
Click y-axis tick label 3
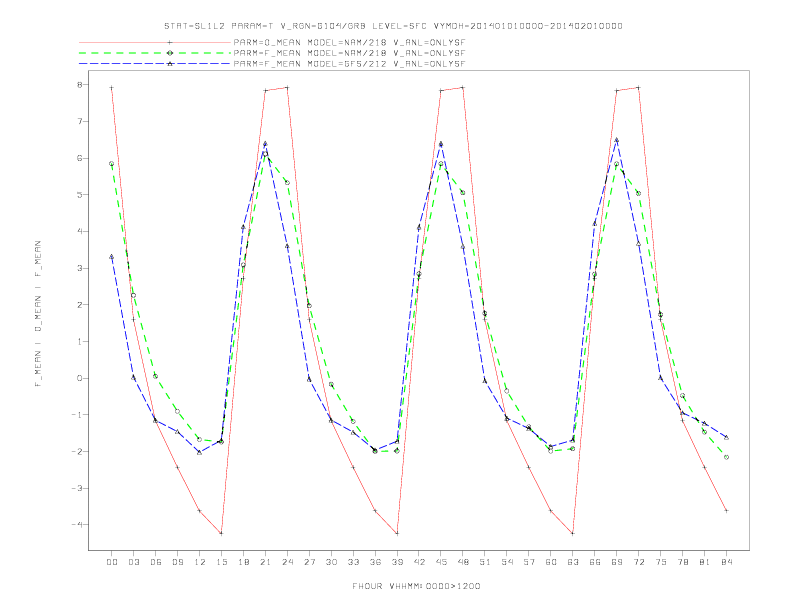pos(80,268)
